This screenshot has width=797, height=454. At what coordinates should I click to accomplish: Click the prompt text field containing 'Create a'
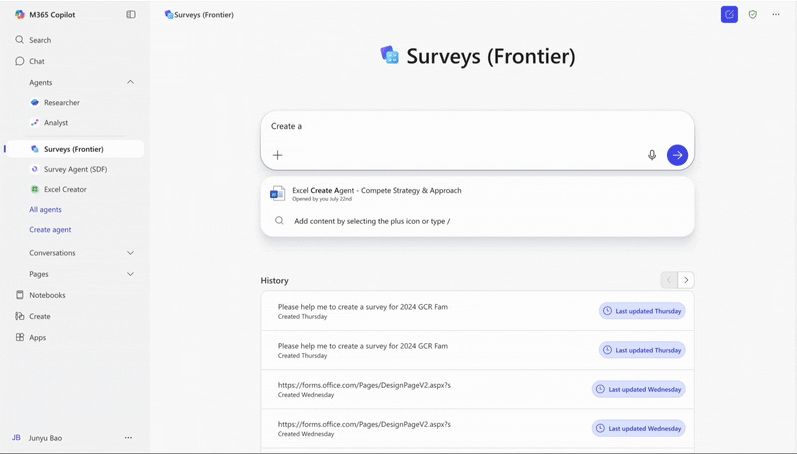pos(477,126)
